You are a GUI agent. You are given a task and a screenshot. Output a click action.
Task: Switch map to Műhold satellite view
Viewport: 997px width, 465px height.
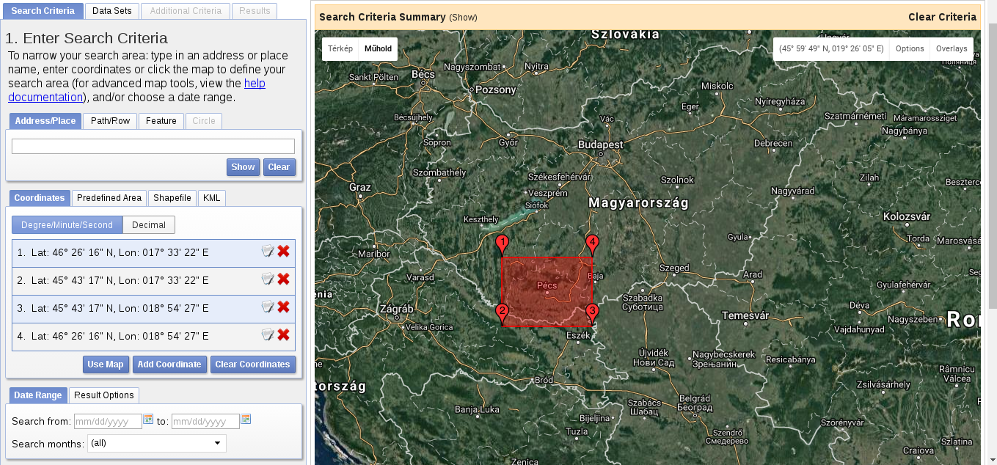(x=378, y=49)
